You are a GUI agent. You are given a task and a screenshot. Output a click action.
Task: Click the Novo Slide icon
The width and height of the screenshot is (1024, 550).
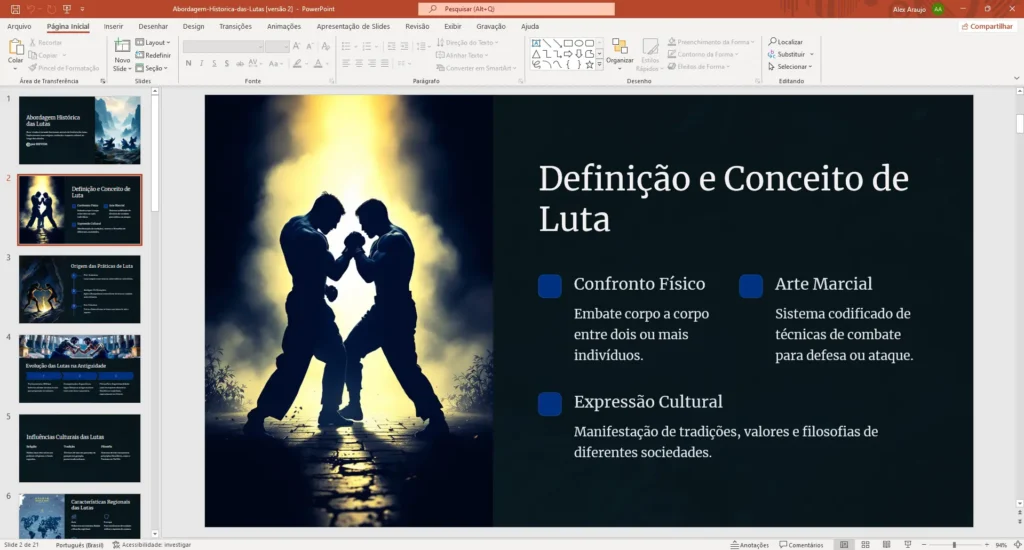tap(122, 47)
